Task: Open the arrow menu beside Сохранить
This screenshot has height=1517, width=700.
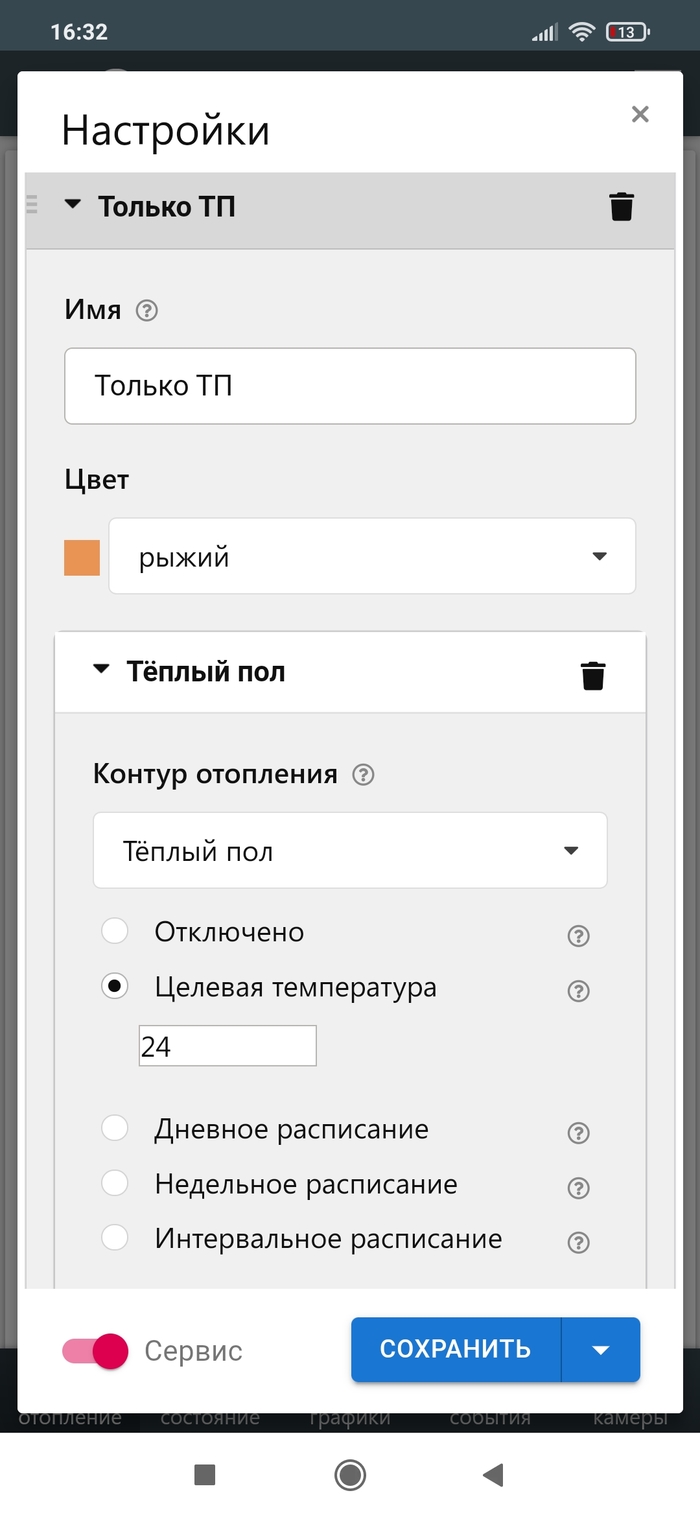Action: coord(600,1350)
